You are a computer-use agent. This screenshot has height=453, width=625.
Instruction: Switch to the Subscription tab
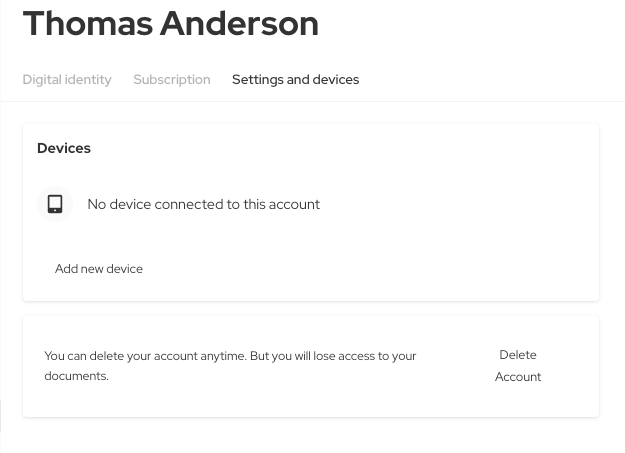[x=172, y=79]
